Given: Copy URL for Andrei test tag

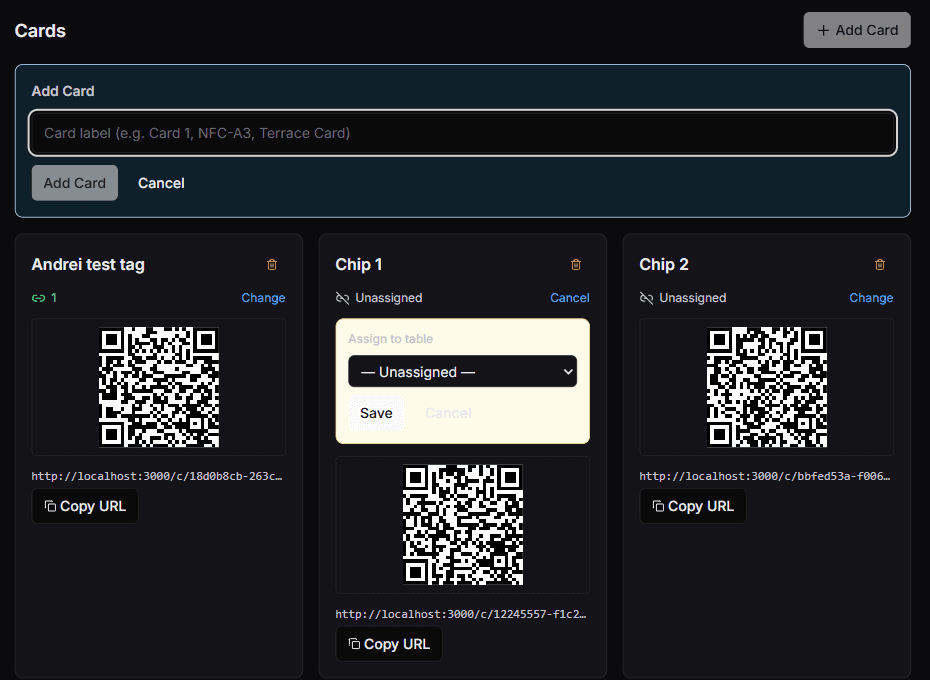Looking at the screenshot, I should point(85,506).
